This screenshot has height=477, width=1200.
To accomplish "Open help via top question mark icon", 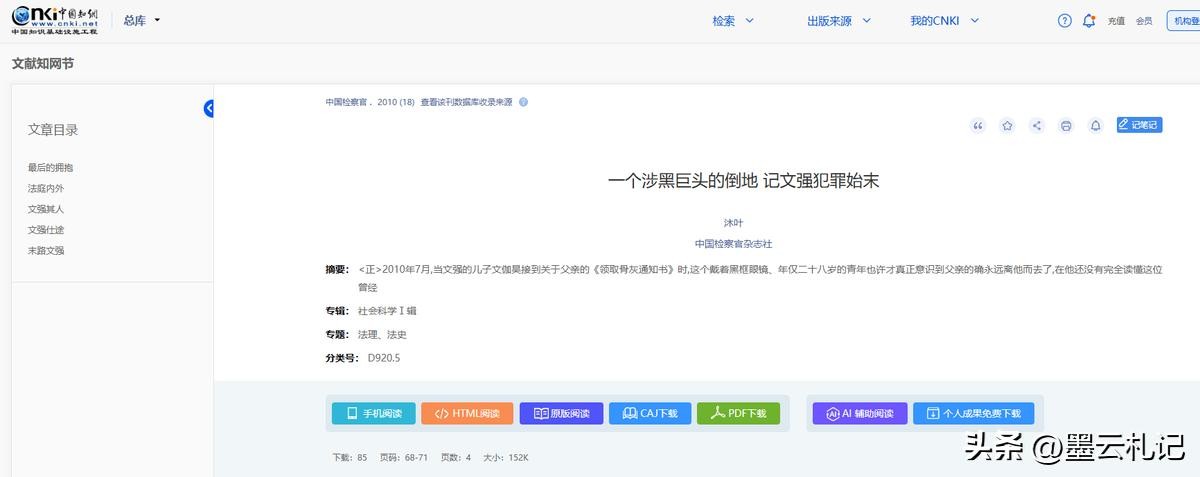I will [x=1065, y=20].
